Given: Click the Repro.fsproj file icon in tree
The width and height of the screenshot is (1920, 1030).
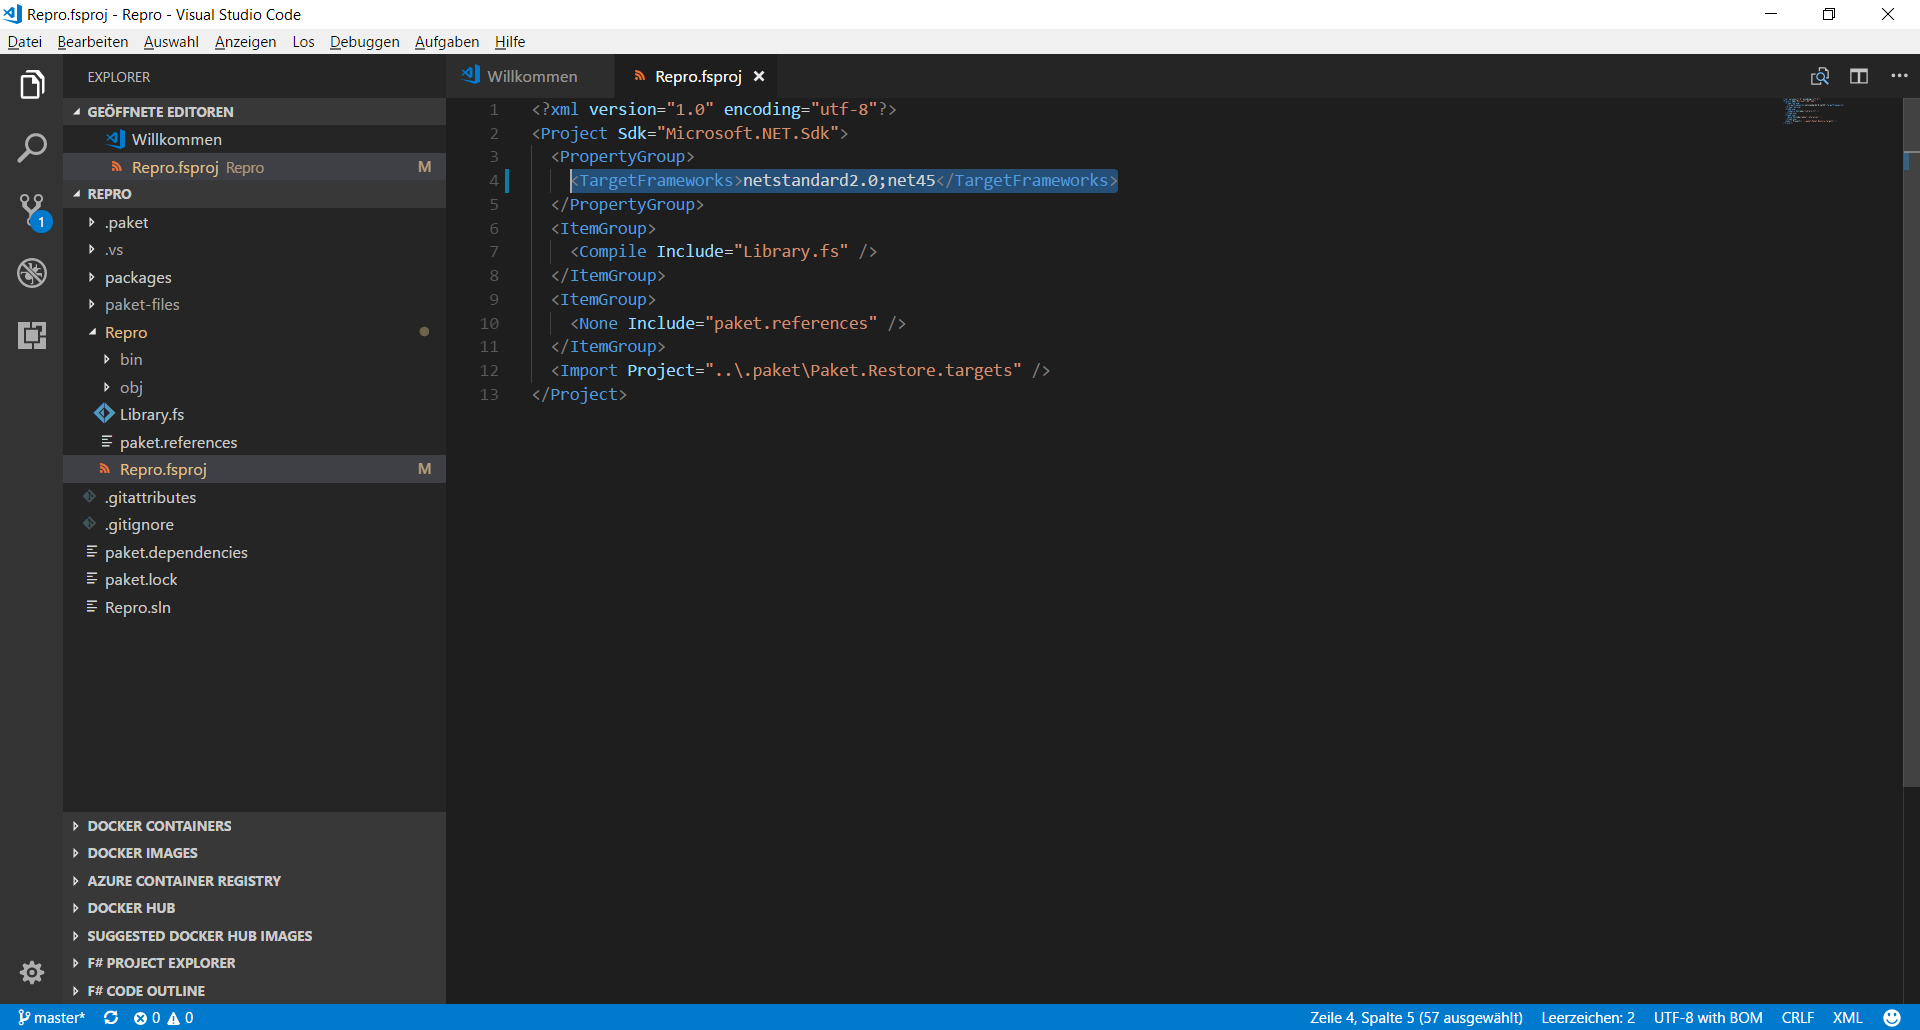Looking at the screenshot, I should tap(105, 469).
